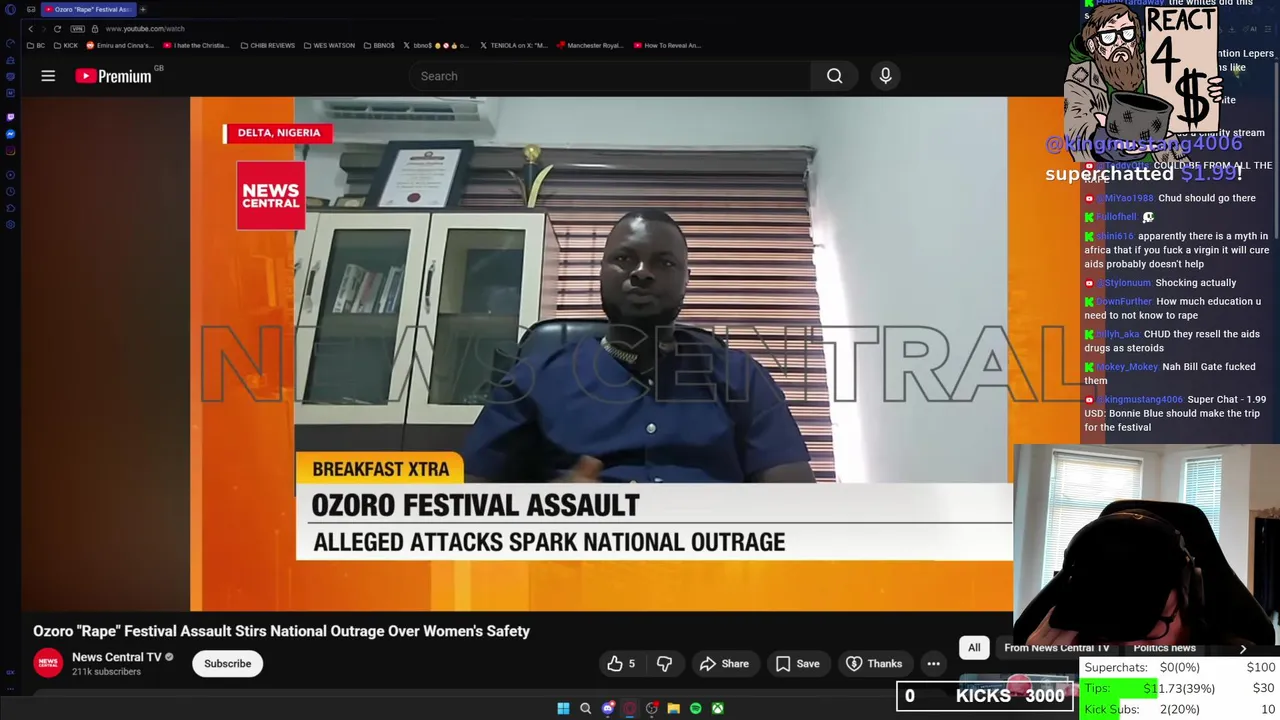The width and height of the screenshot is (1280, 720).
Task: Open GX Control speedometer in sidebar
Action: [10, 43]
